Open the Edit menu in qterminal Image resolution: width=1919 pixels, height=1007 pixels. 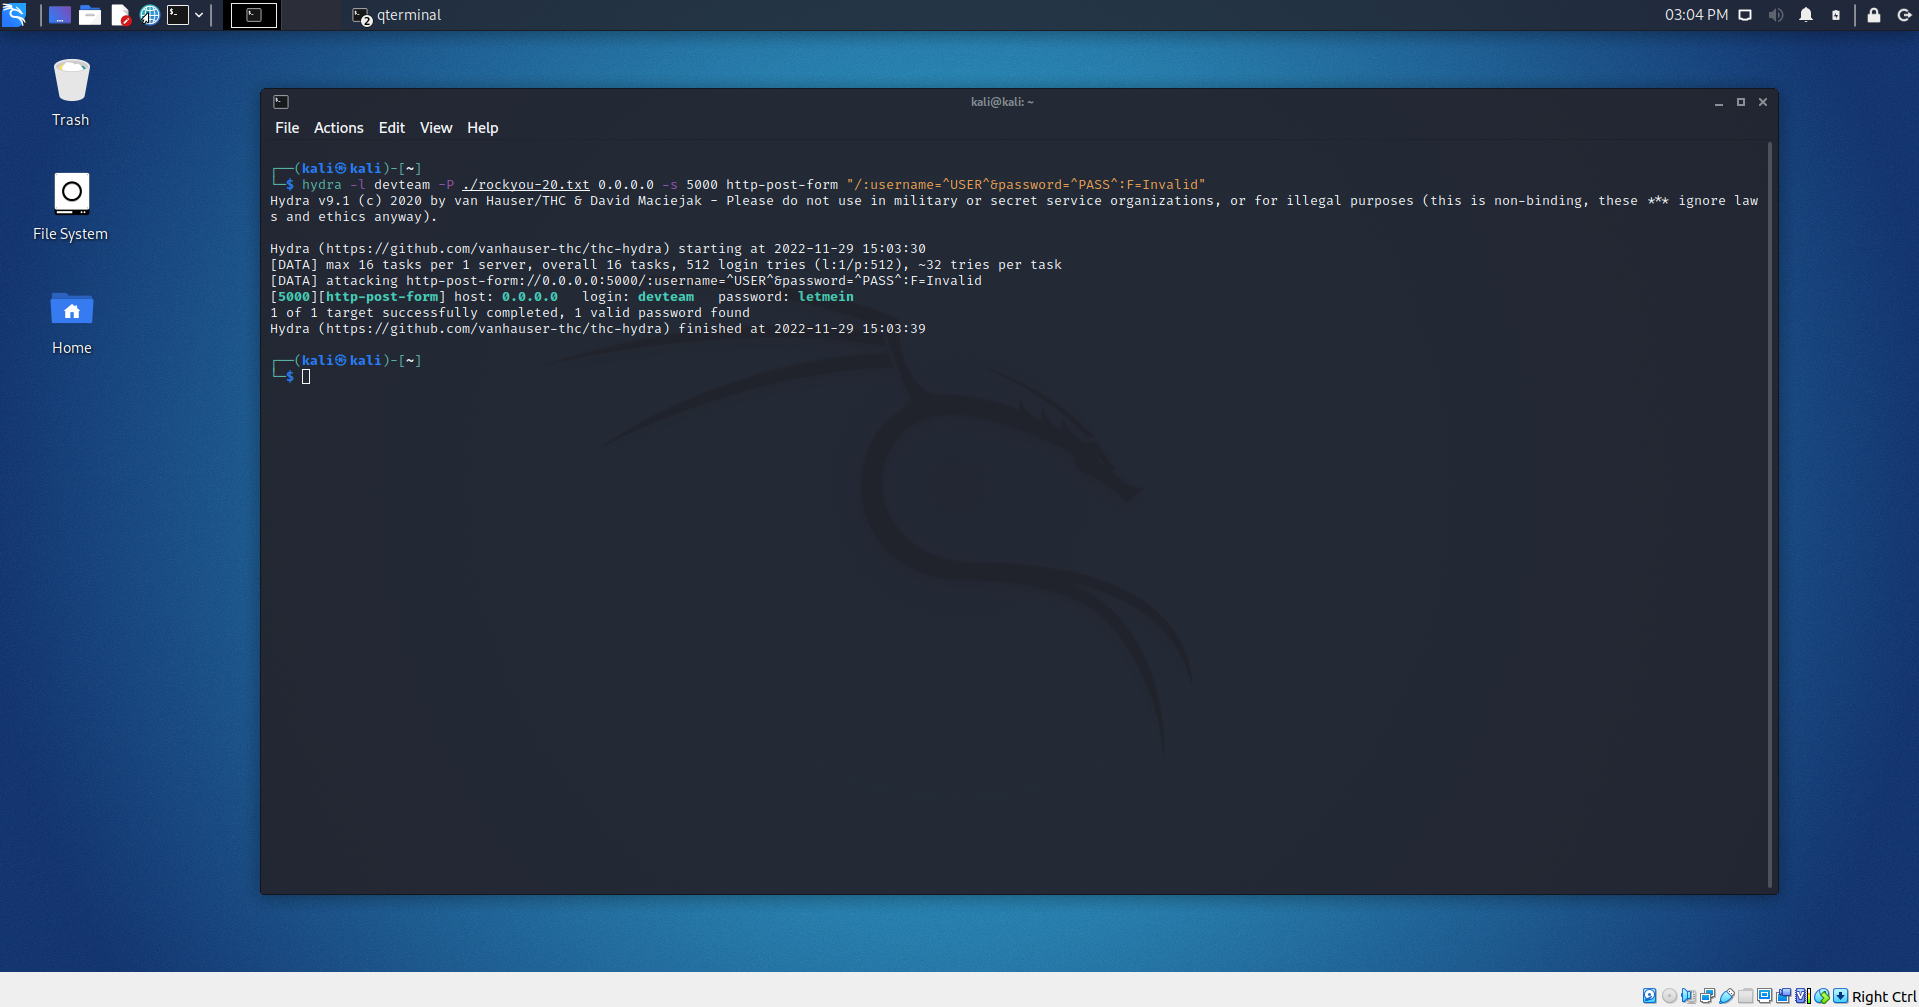tap(392, 128)
